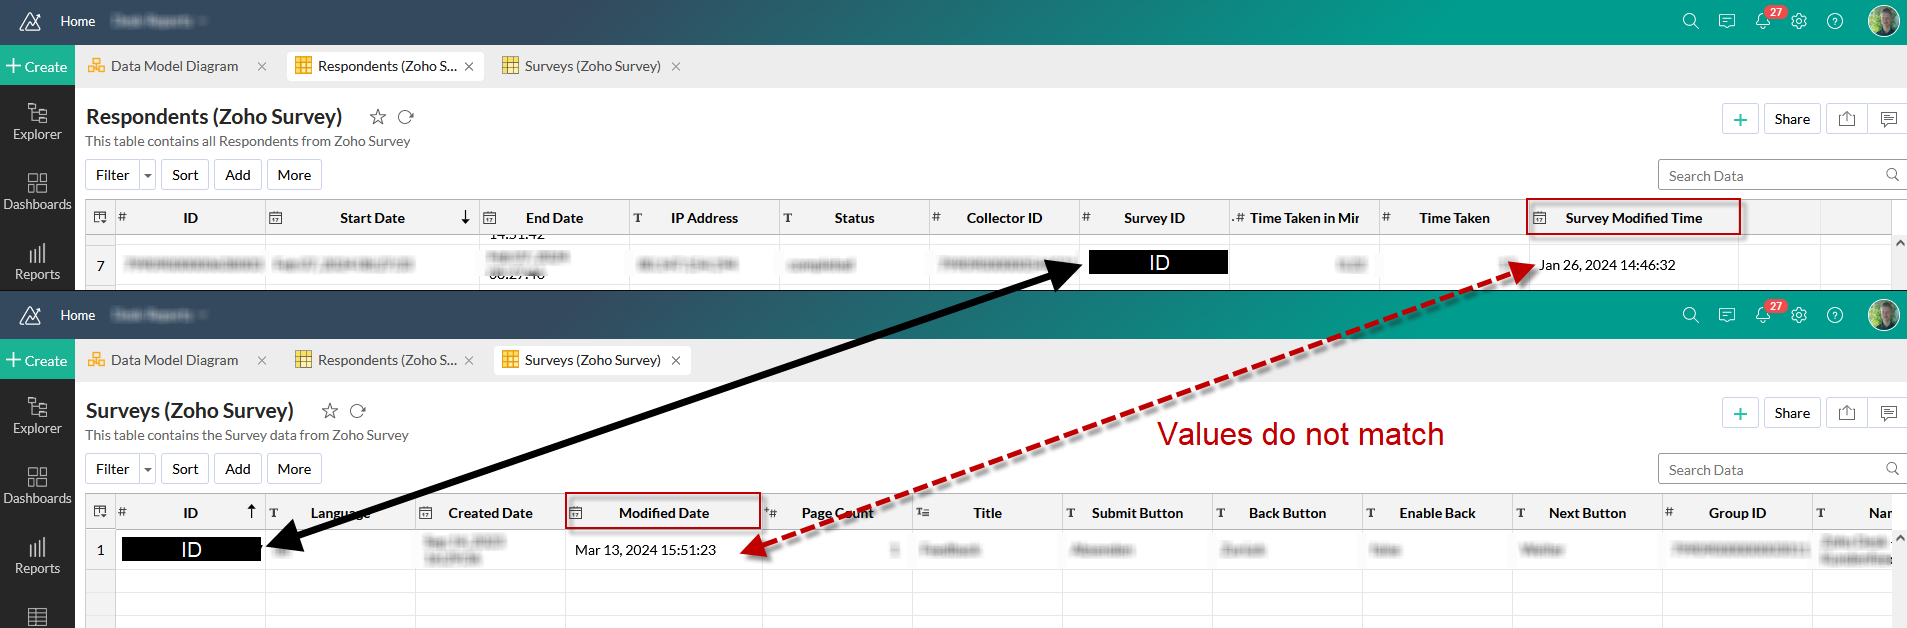This screenshot has width=1907, height=628.
Task: Open notifications bell in header above Respondents tabs
Action: (1763, 21)
